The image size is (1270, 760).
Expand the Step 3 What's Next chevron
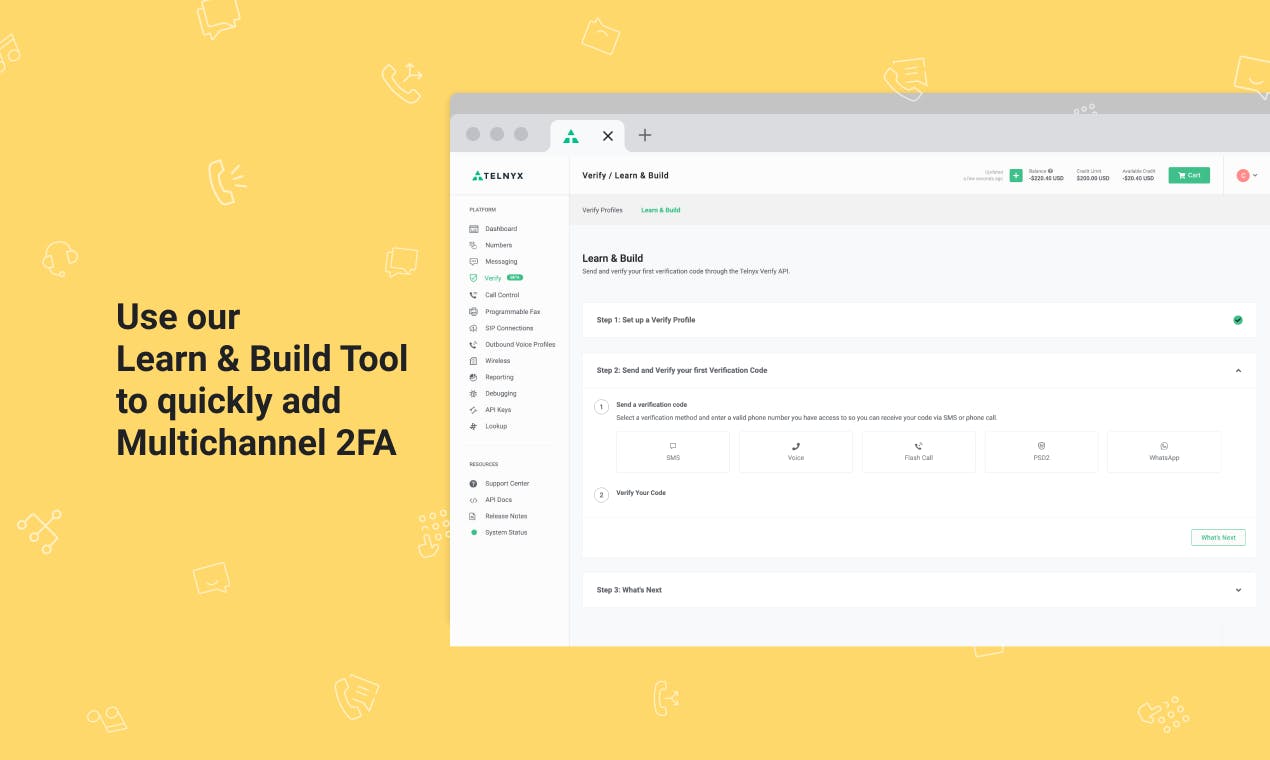coord(1238,590)
